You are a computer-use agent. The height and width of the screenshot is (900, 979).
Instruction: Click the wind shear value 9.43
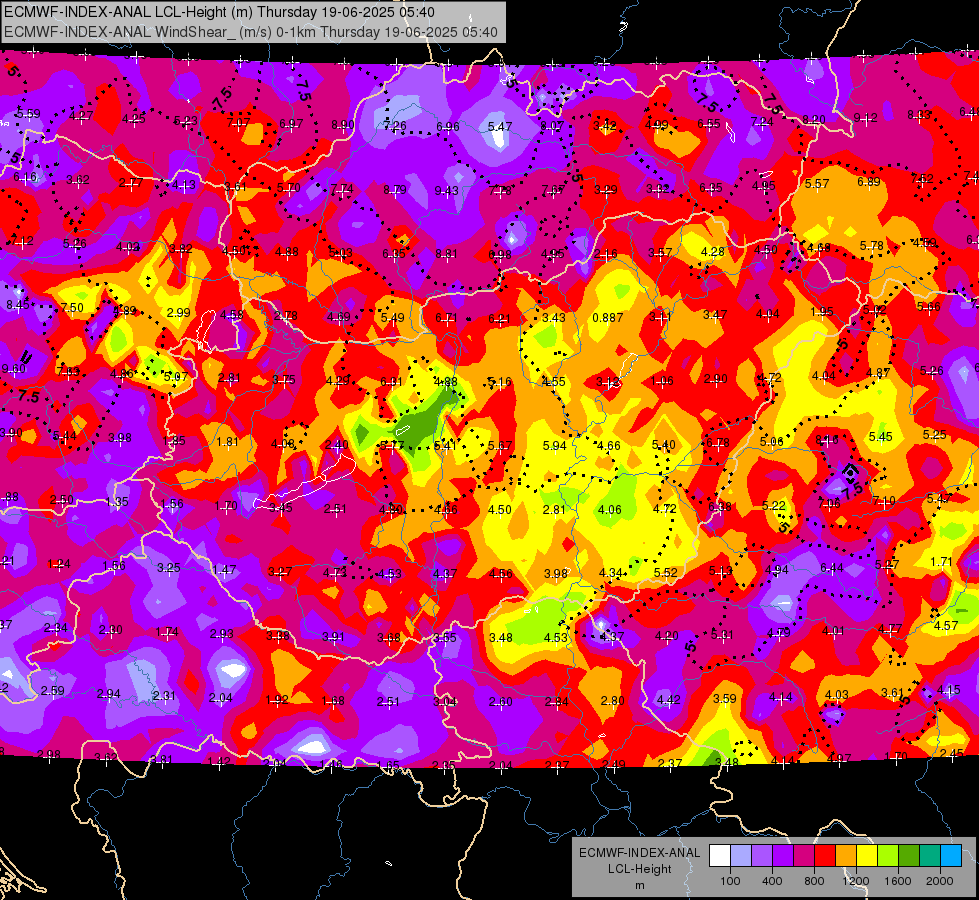[x=446, y=190]
